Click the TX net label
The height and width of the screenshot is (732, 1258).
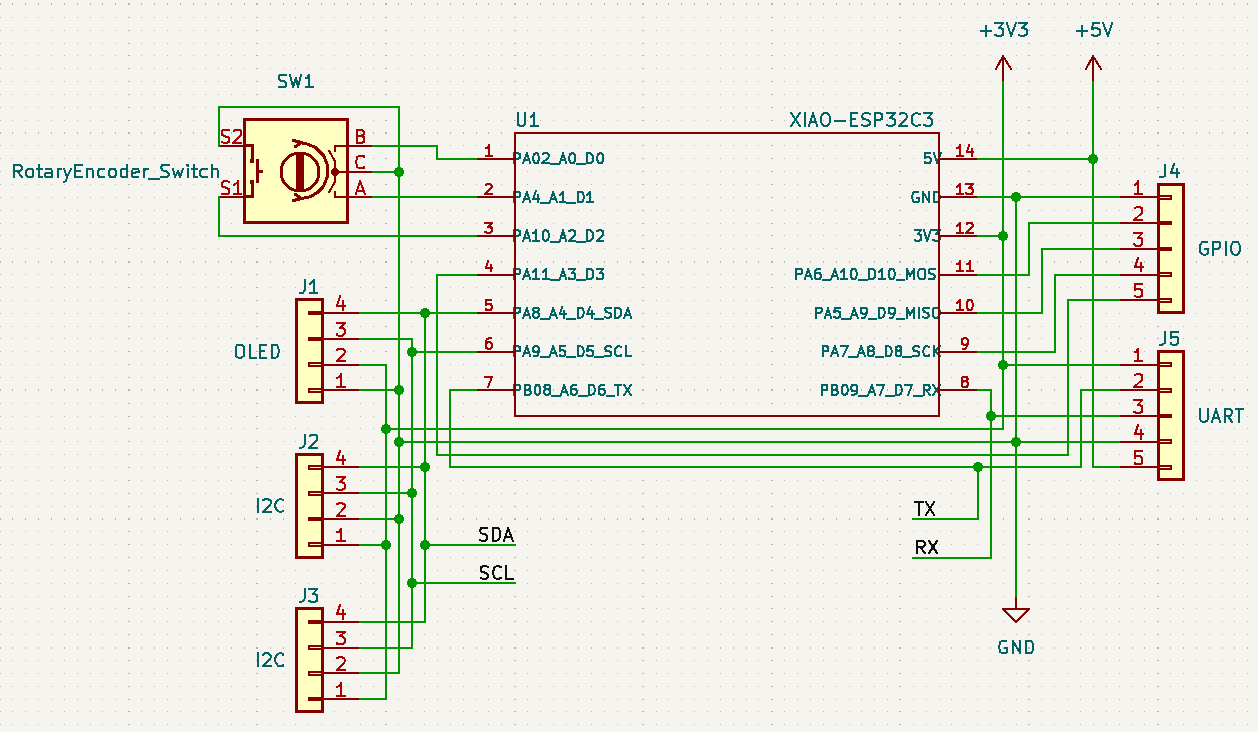click(925, 510)
